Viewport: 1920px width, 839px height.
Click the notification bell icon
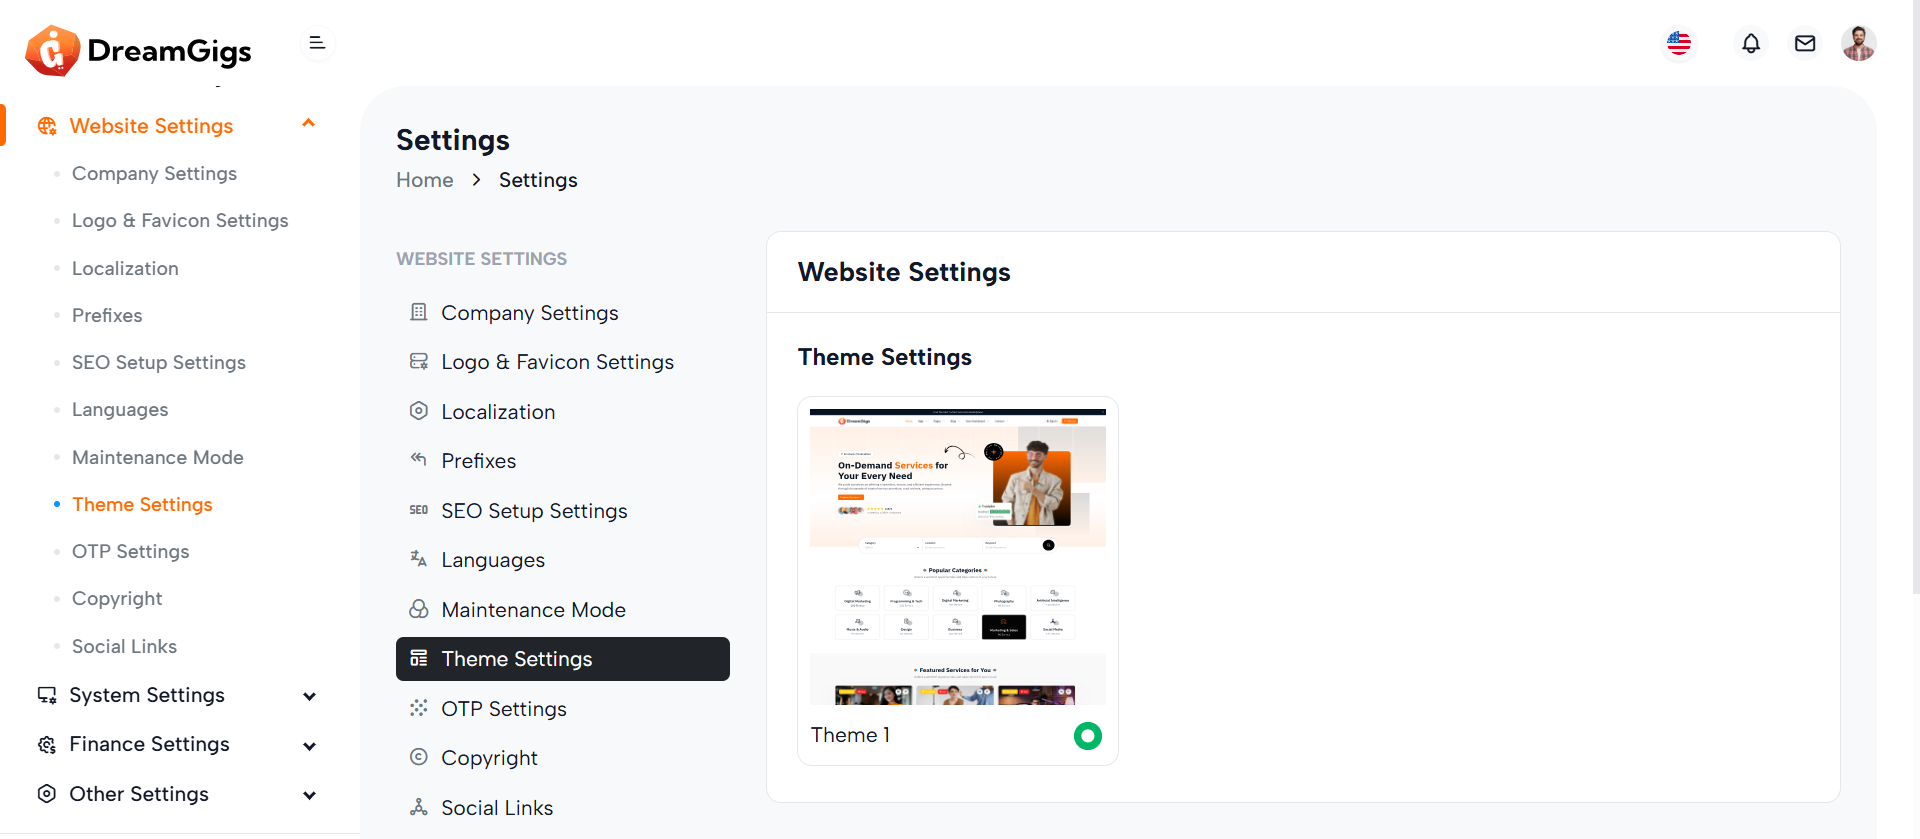pos(1750,44)
